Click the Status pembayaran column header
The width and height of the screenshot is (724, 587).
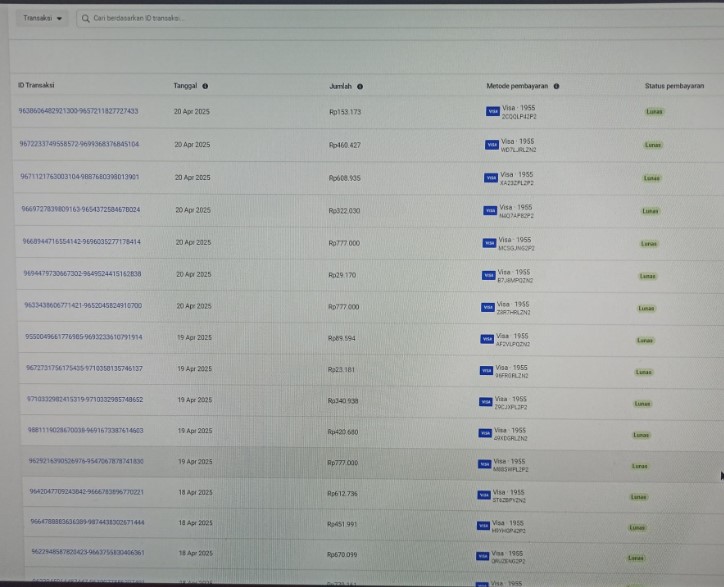pyautogui.click(x=674, y=86)
